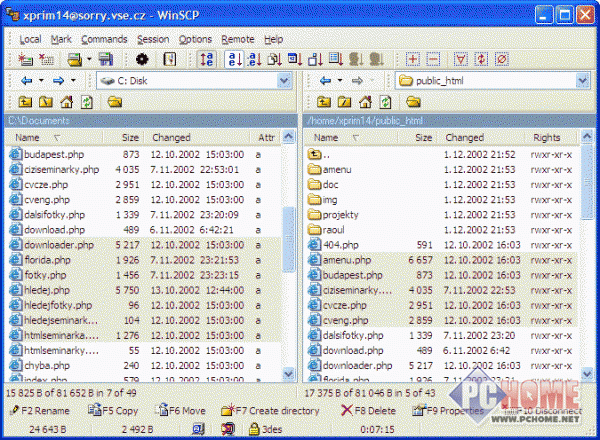Screen dimensions: 600x440
Task: Expand local forward history dropdown
Action: [73, 81]
